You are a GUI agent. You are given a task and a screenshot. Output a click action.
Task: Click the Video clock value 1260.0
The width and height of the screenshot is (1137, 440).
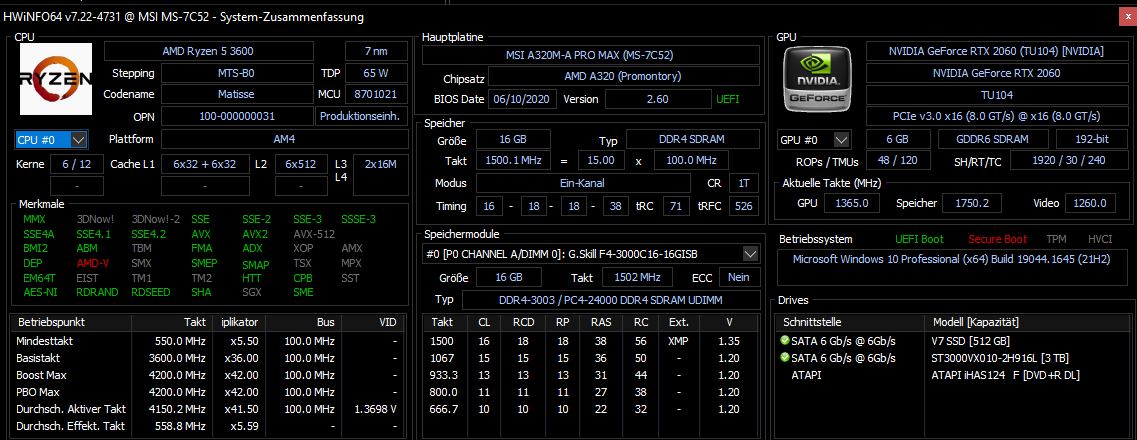coord(1091,204)
